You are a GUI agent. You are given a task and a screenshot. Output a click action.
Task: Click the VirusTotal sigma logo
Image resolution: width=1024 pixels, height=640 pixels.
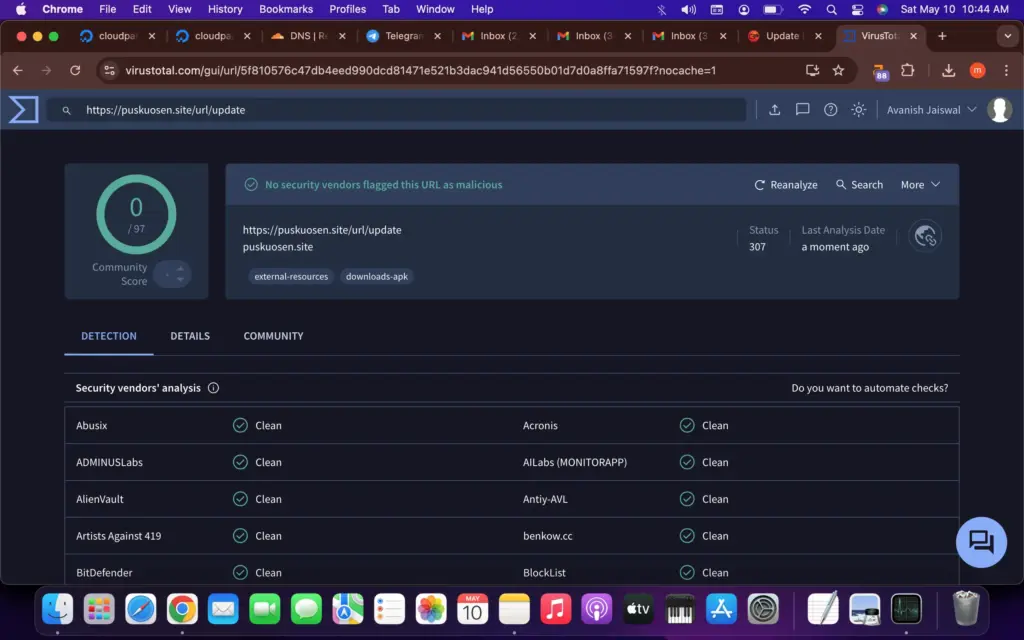tap(24, 109)
